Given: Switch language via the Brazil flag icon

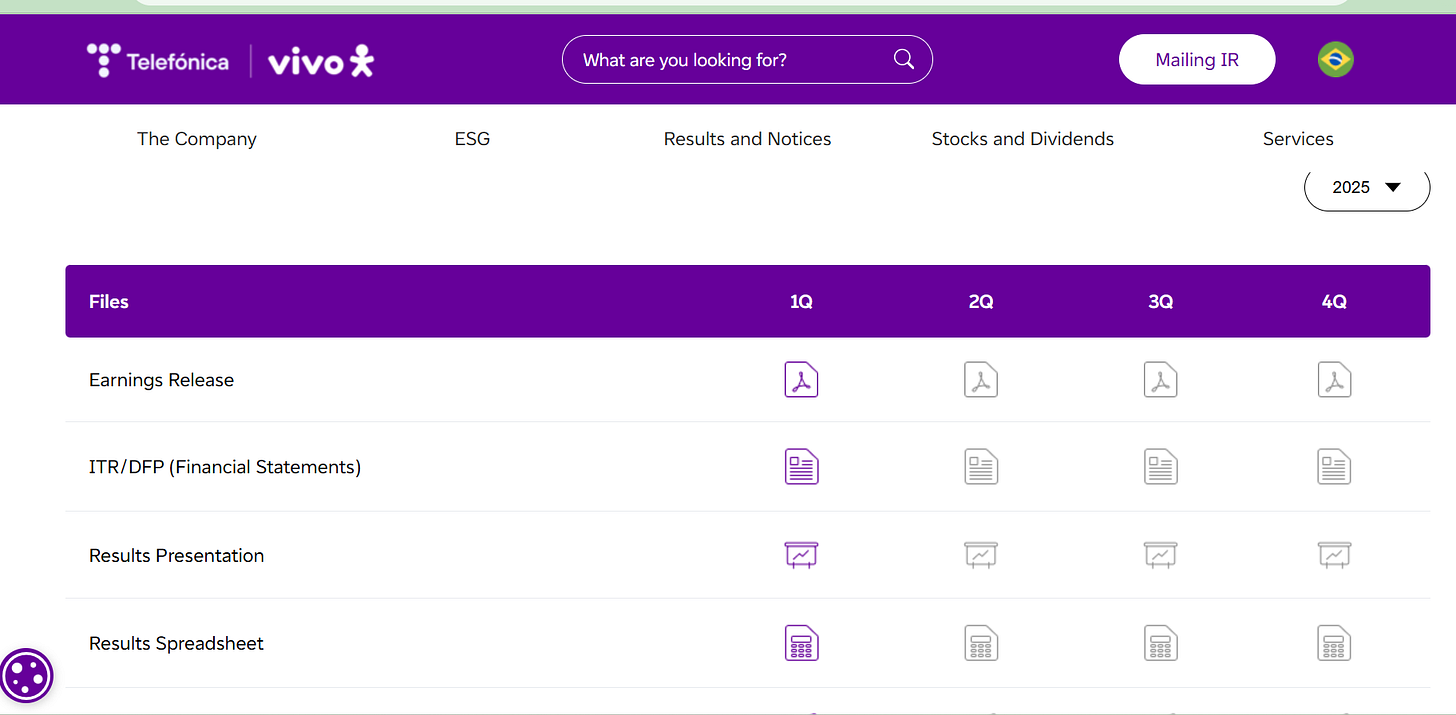Looking at the screenshot, I should pyautogui.click(x=1335, y=60).
